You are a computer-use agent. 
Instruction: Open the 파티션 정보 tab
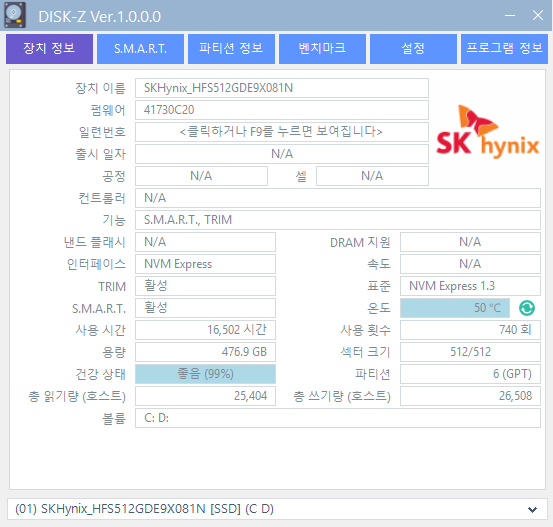[x=231, y=49]
